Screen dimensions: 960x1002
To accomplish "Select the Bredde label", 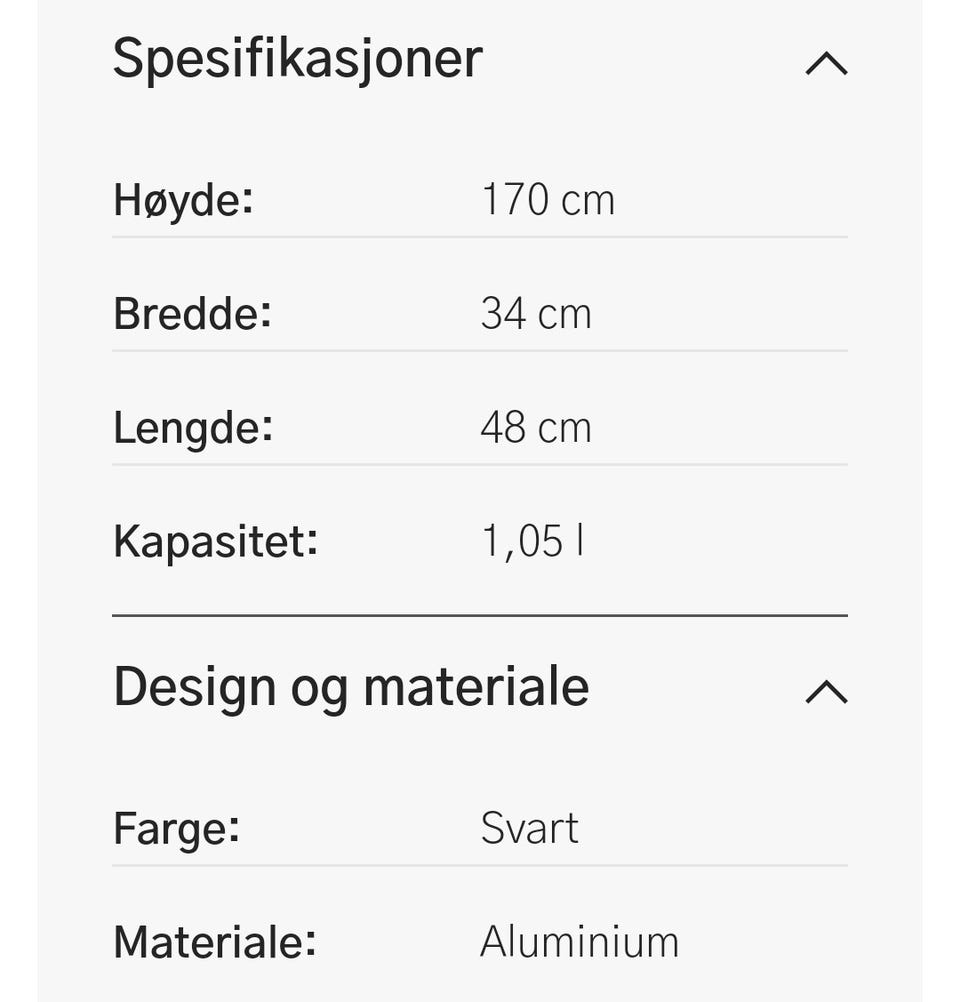I will tap(192, 314).
